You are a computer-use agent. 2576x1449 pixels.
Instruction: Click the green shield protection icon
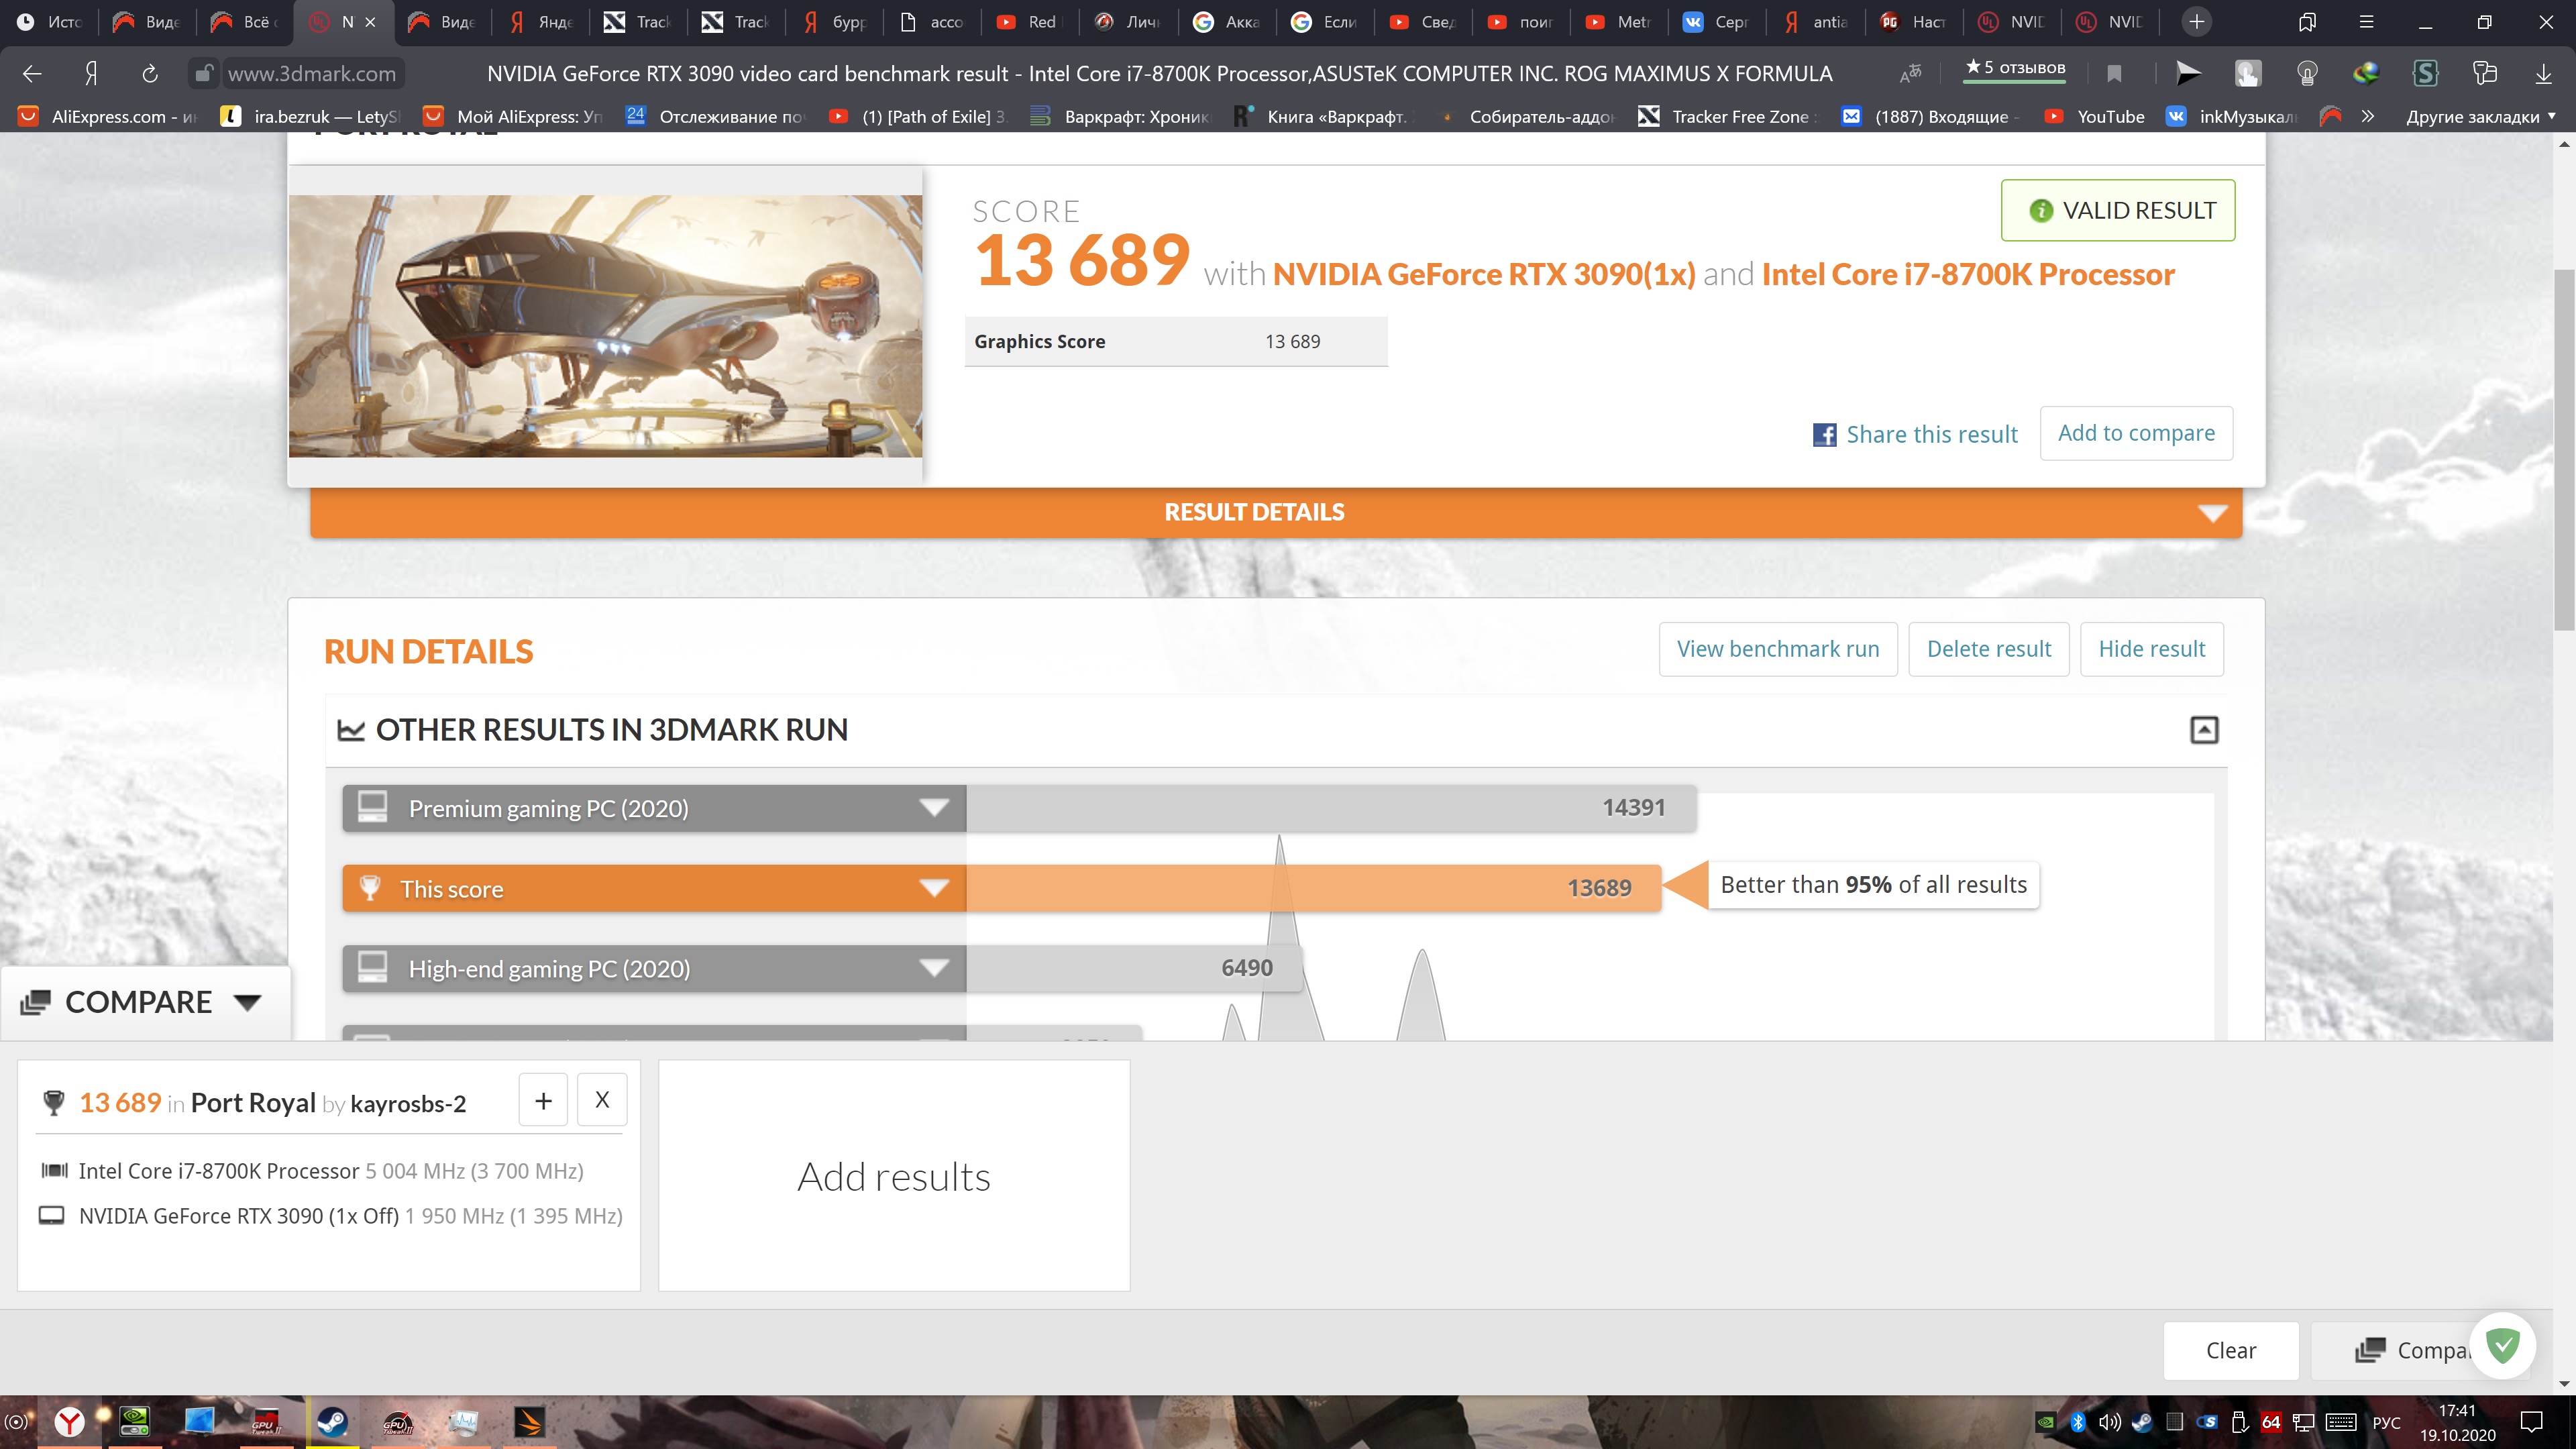(x=2503, y=1346)
